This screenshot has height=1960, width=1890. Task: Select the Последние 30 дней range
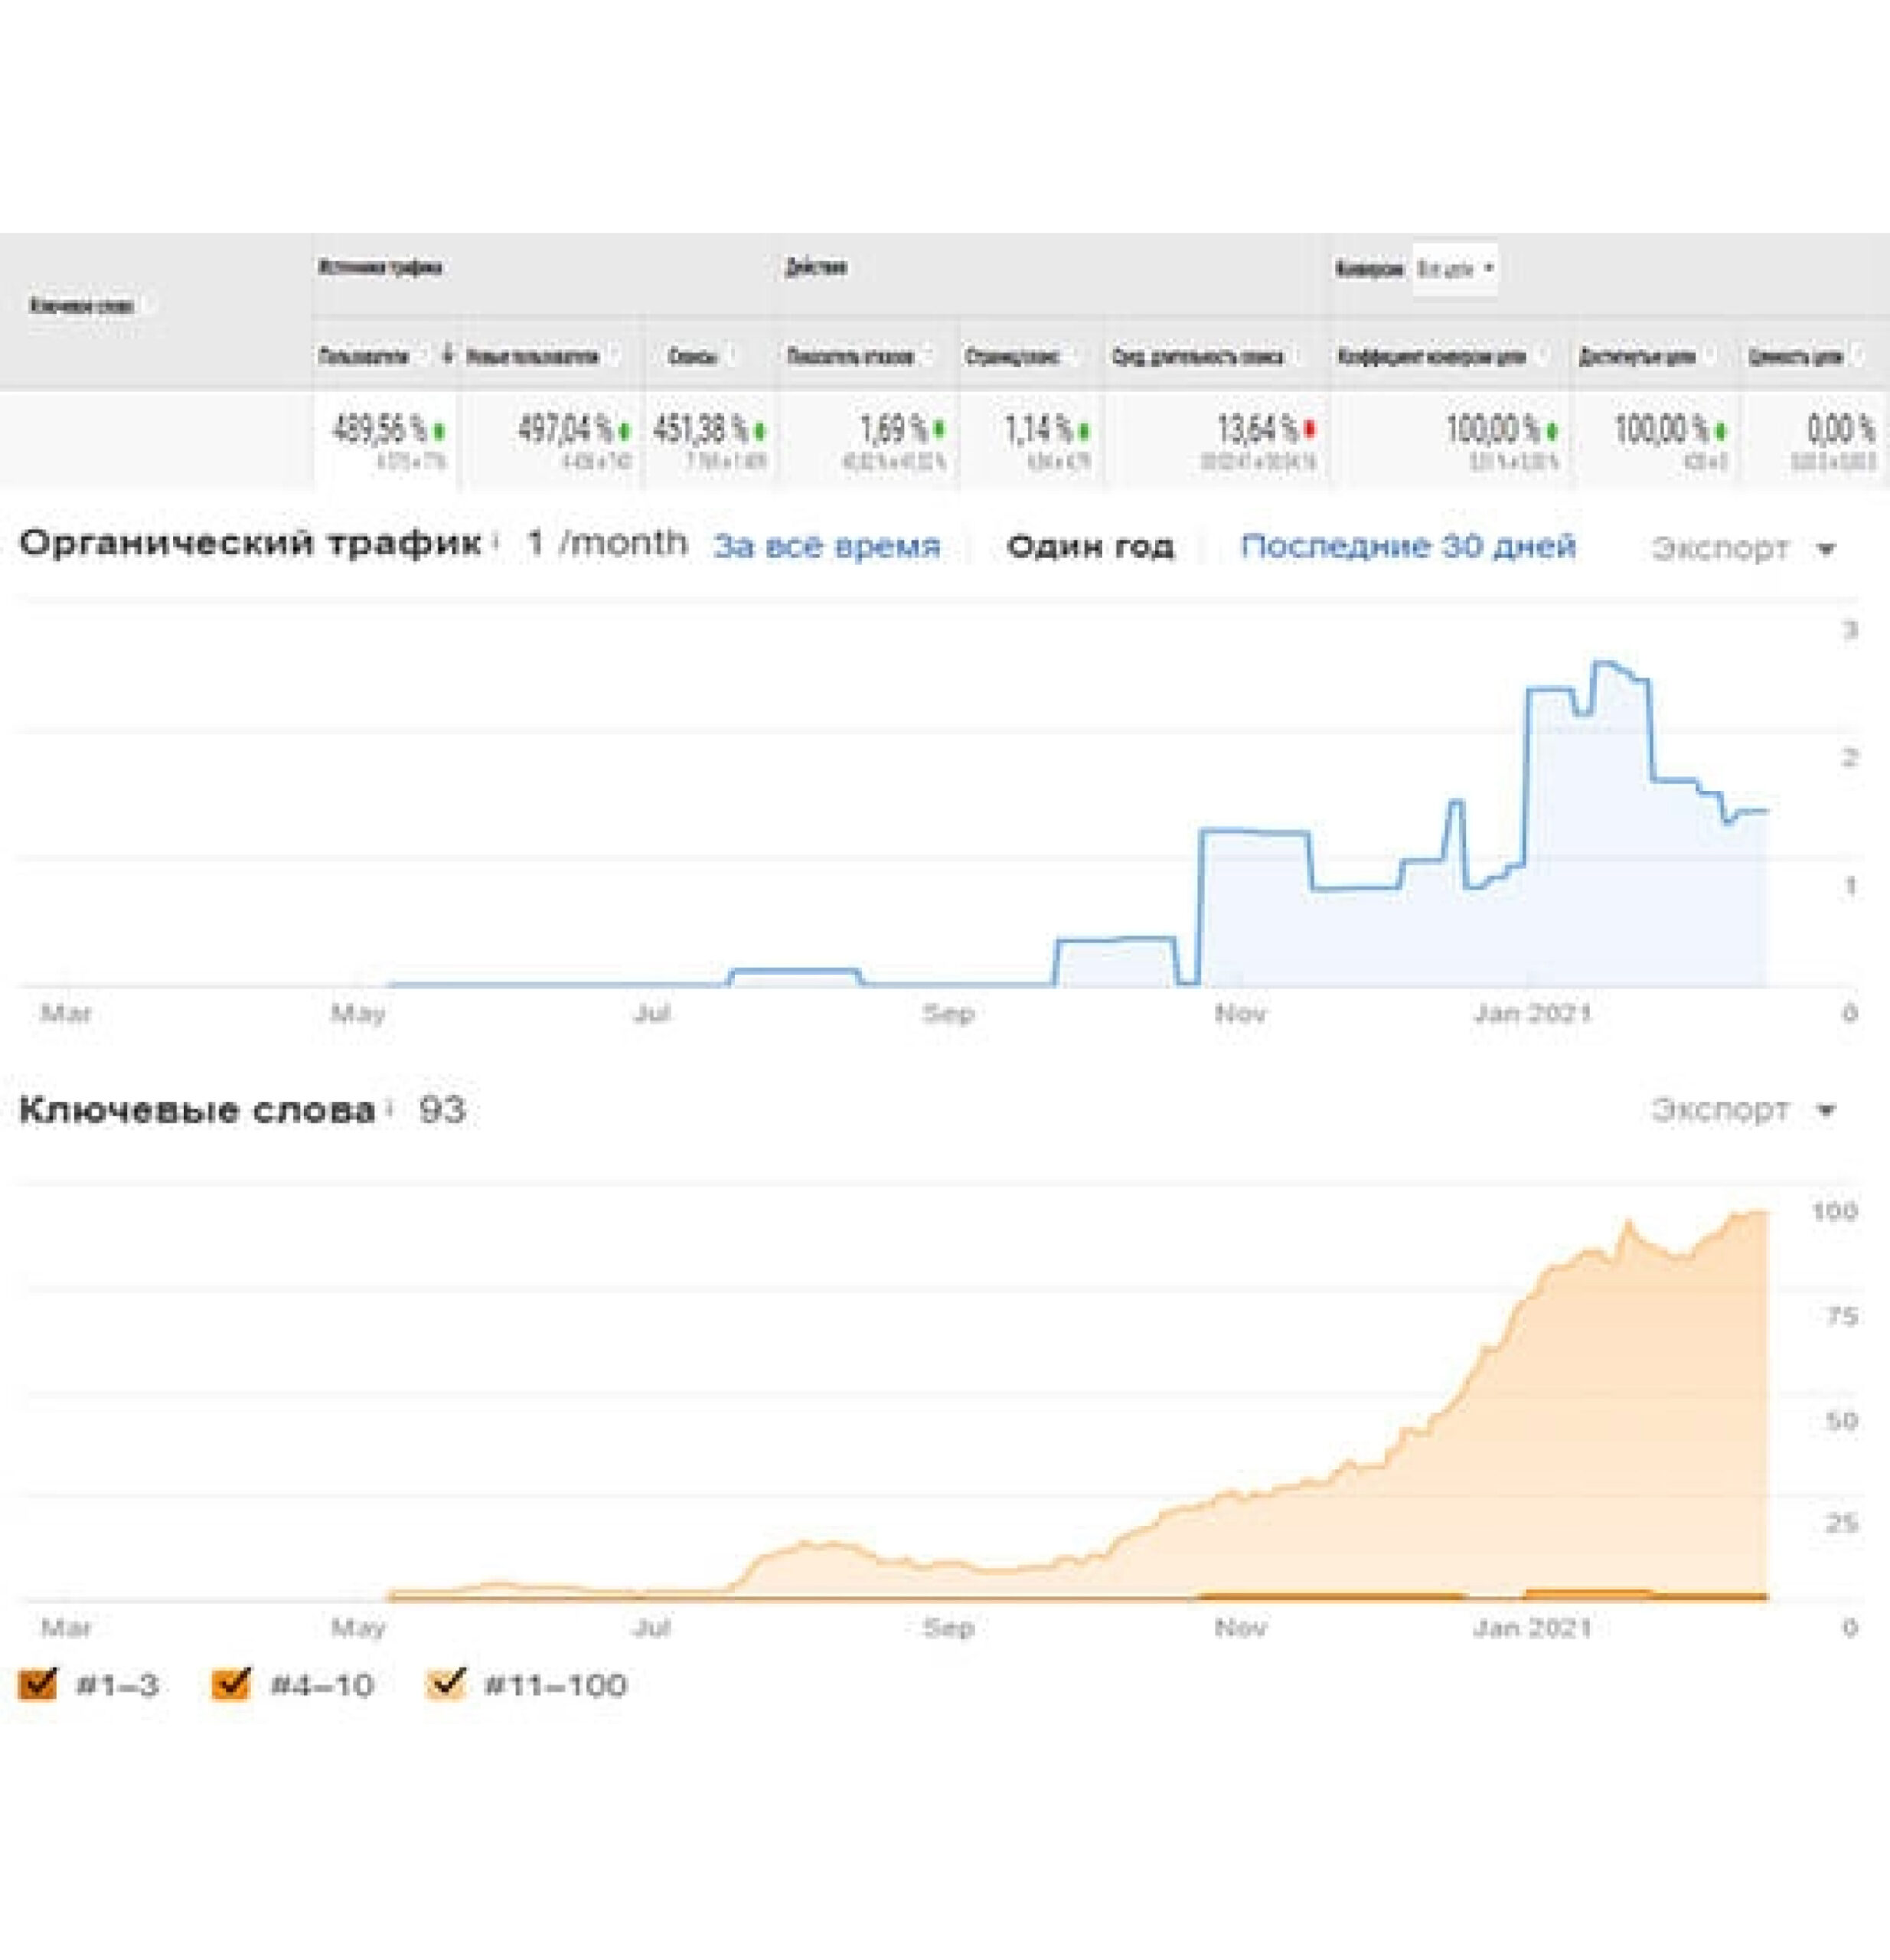[1407, 546]
